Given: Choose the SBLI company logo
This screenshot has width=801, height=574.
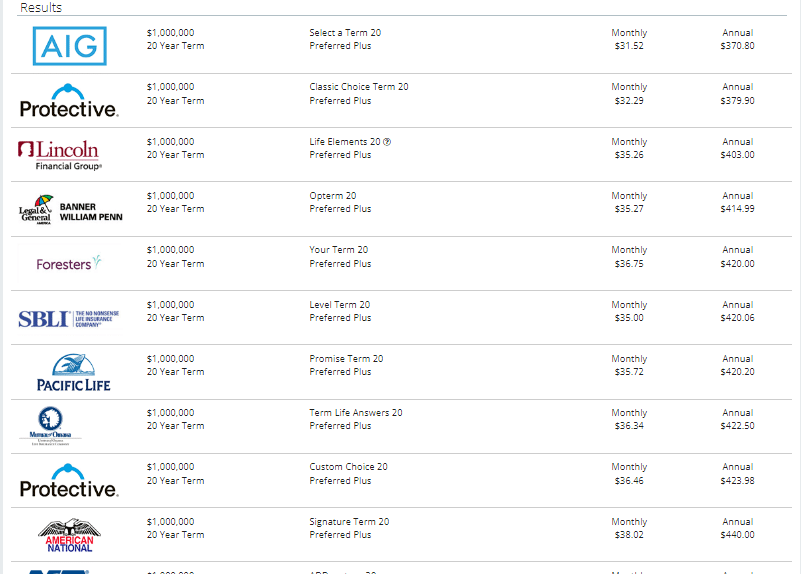Looking at the screenshot, I should [x=68, y=319].
